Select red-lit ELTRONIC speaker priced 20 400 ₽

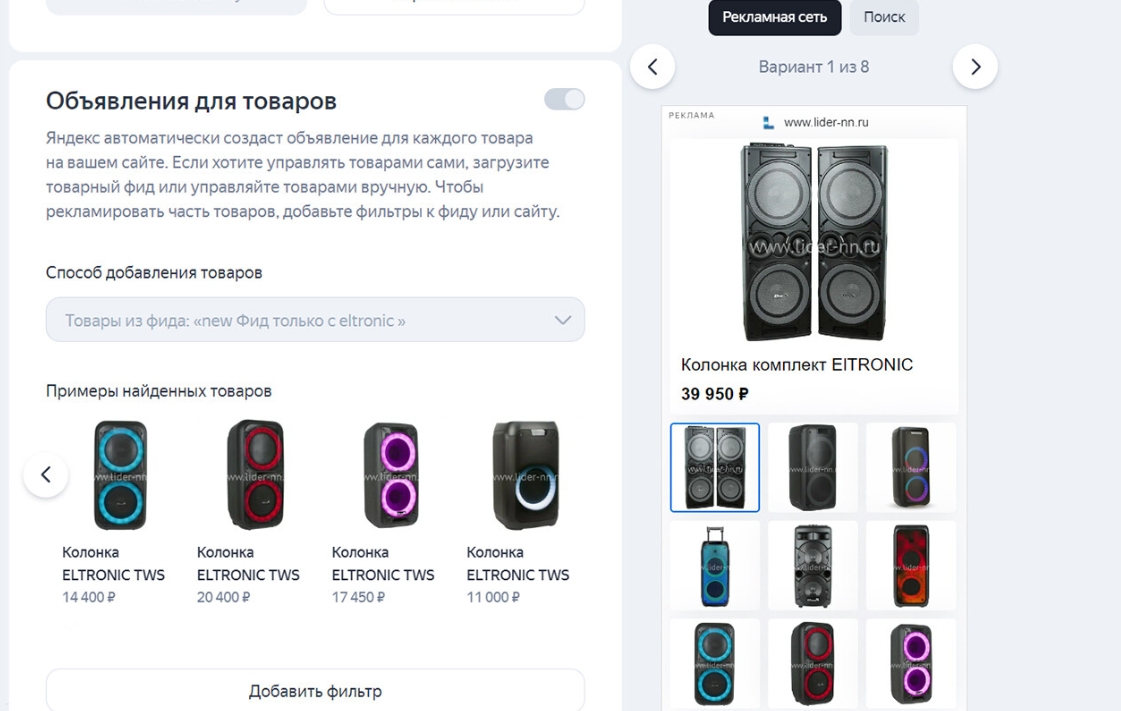tap(255, 475)
